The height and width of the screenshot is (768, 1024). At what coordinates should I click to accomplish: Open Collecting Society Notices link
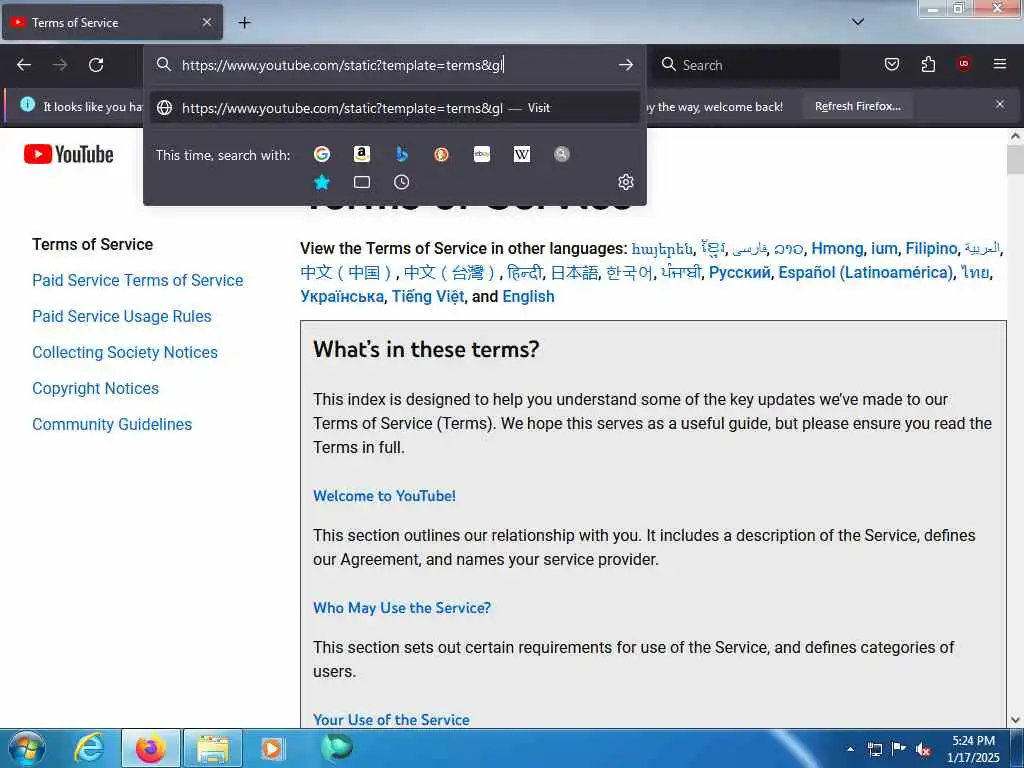pos(125,352)
